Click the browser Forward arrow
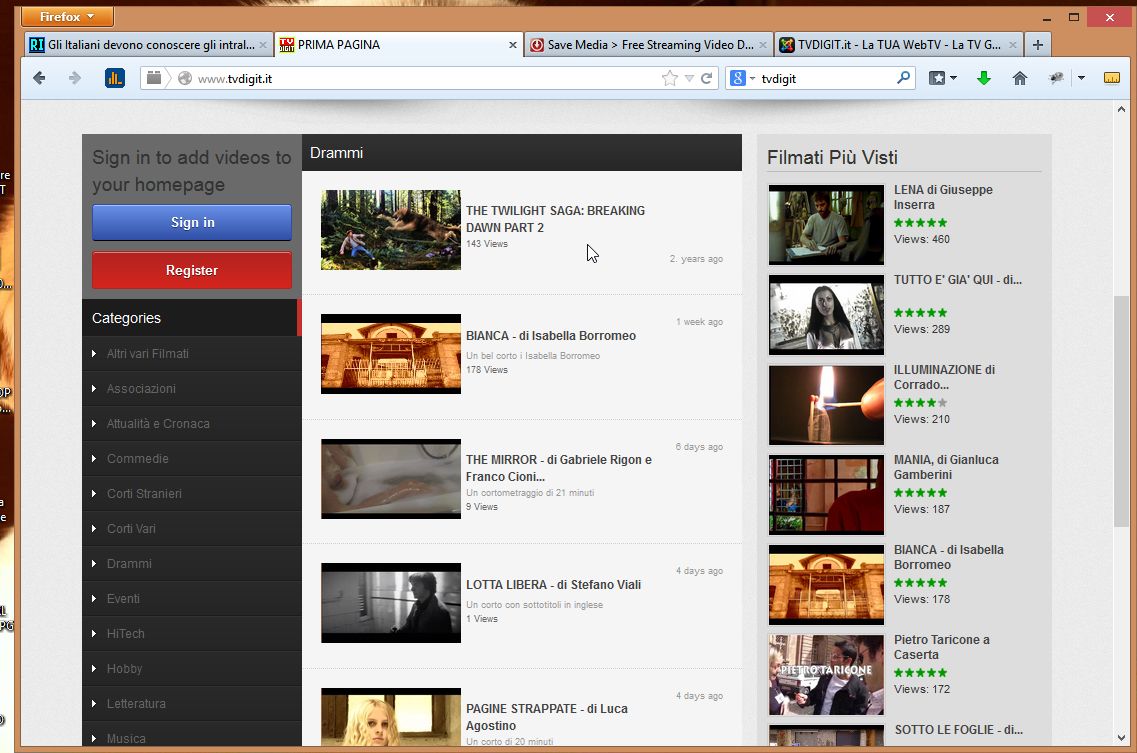 pos(74,78)
